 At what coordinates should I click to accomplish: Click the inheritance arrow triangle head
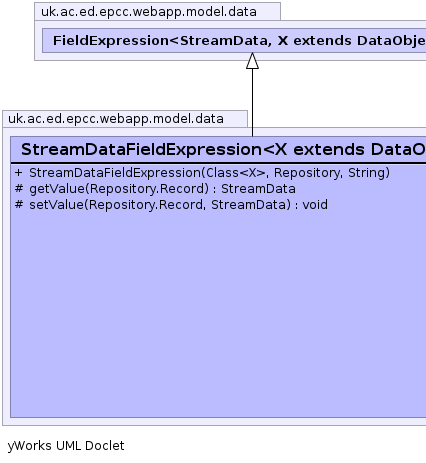(x=252, y=61)
